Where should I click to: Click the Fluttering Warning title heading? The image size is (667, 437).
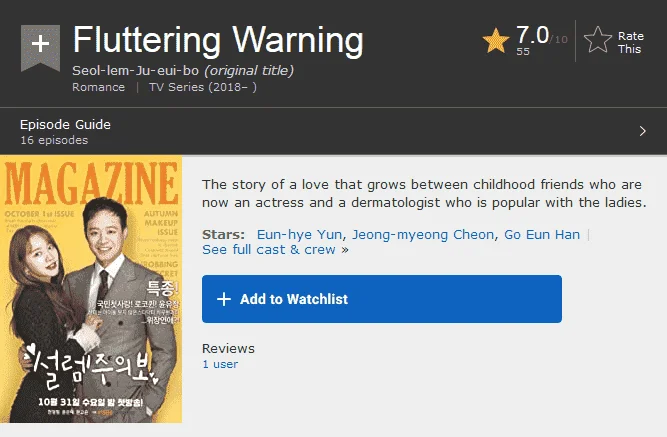[x=218, y=40]
